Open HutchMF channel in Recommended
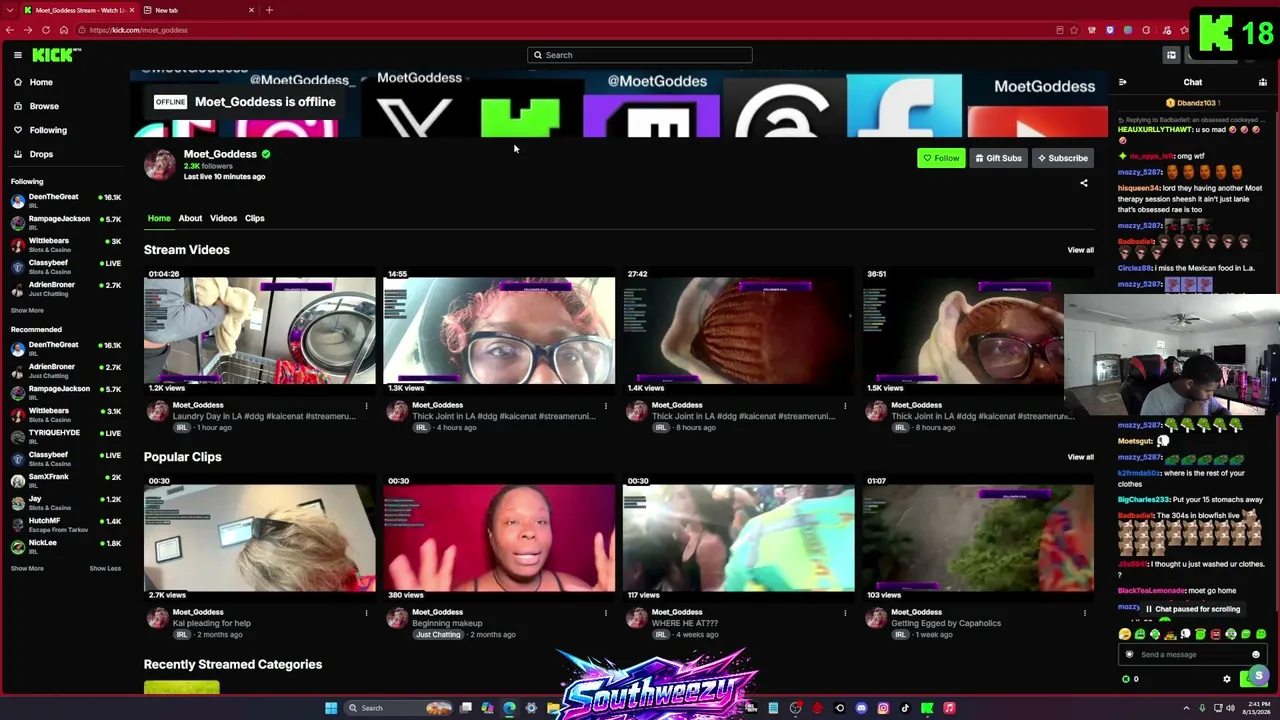The height and width of the screenshot is (720, 1280). [x=65, y=524]
